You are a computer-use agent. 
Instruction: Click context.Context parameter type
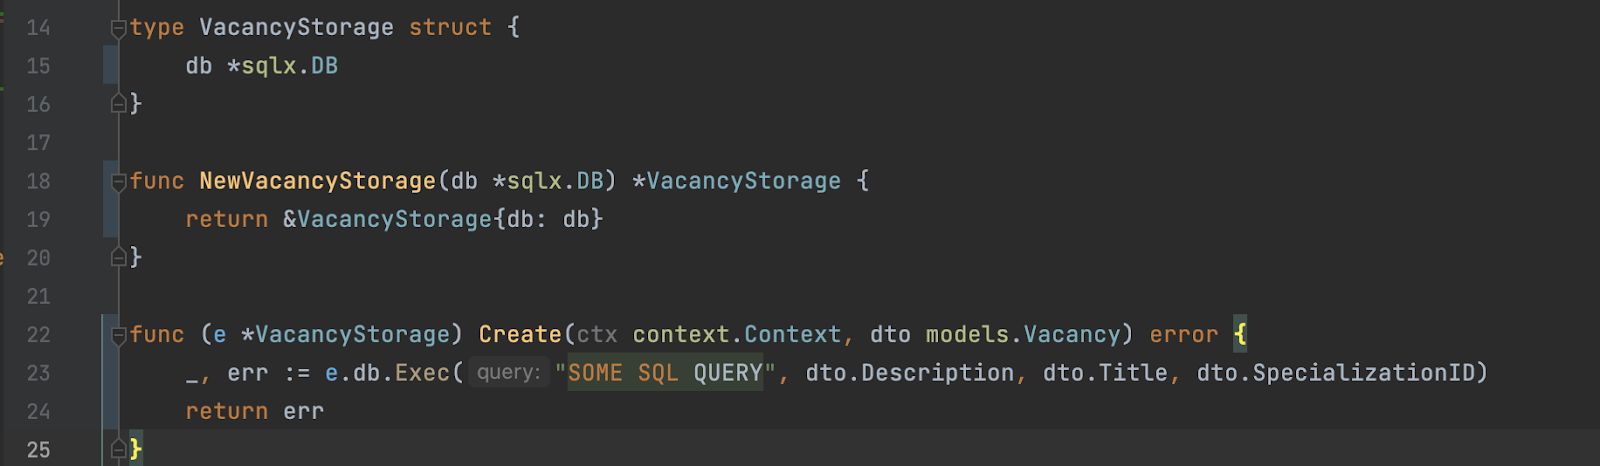[737, 334]
